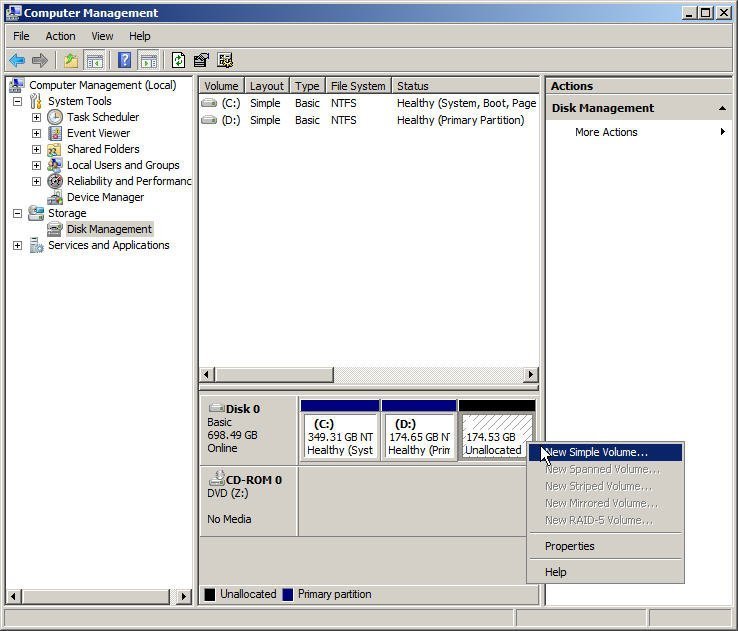The width and height of the screenshot is (738, 631).
Task: Click the Properties toolbar icon
Action: pyautogui.click(x=201, y=60)
